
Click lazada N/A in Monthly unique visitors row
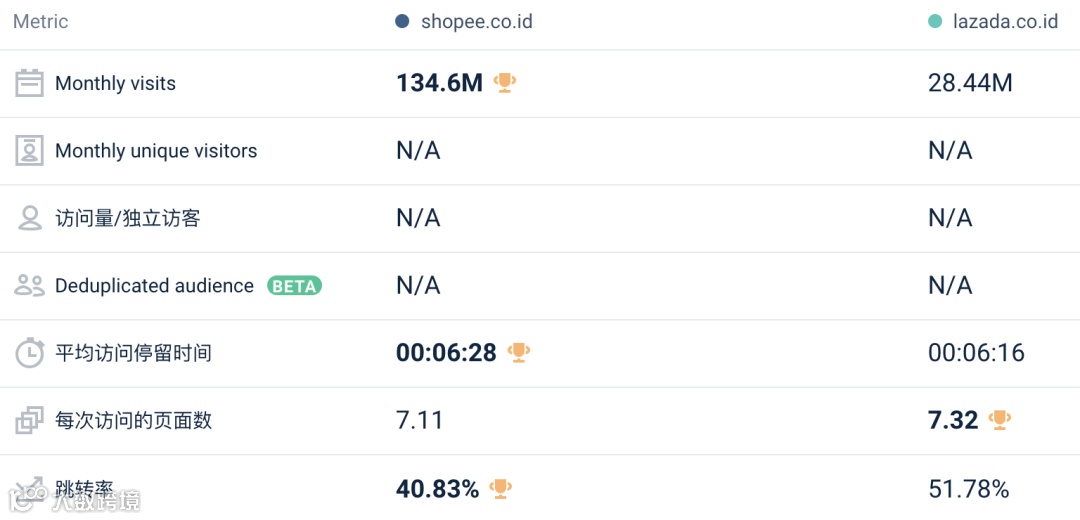click(950, 151)
